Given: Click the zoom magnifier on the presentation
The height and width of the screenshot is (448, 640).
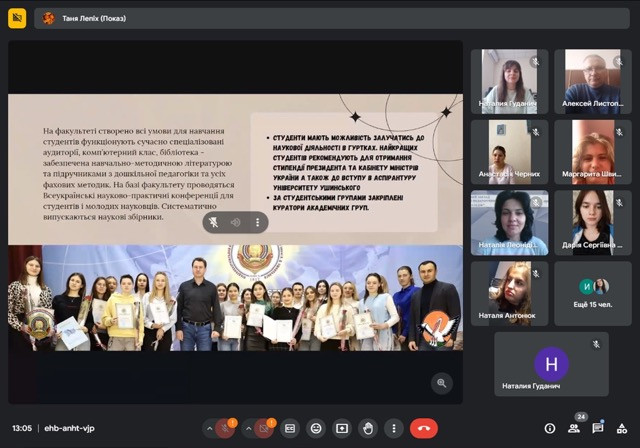Looking at the screenshot, I should (x=442, y=383).
